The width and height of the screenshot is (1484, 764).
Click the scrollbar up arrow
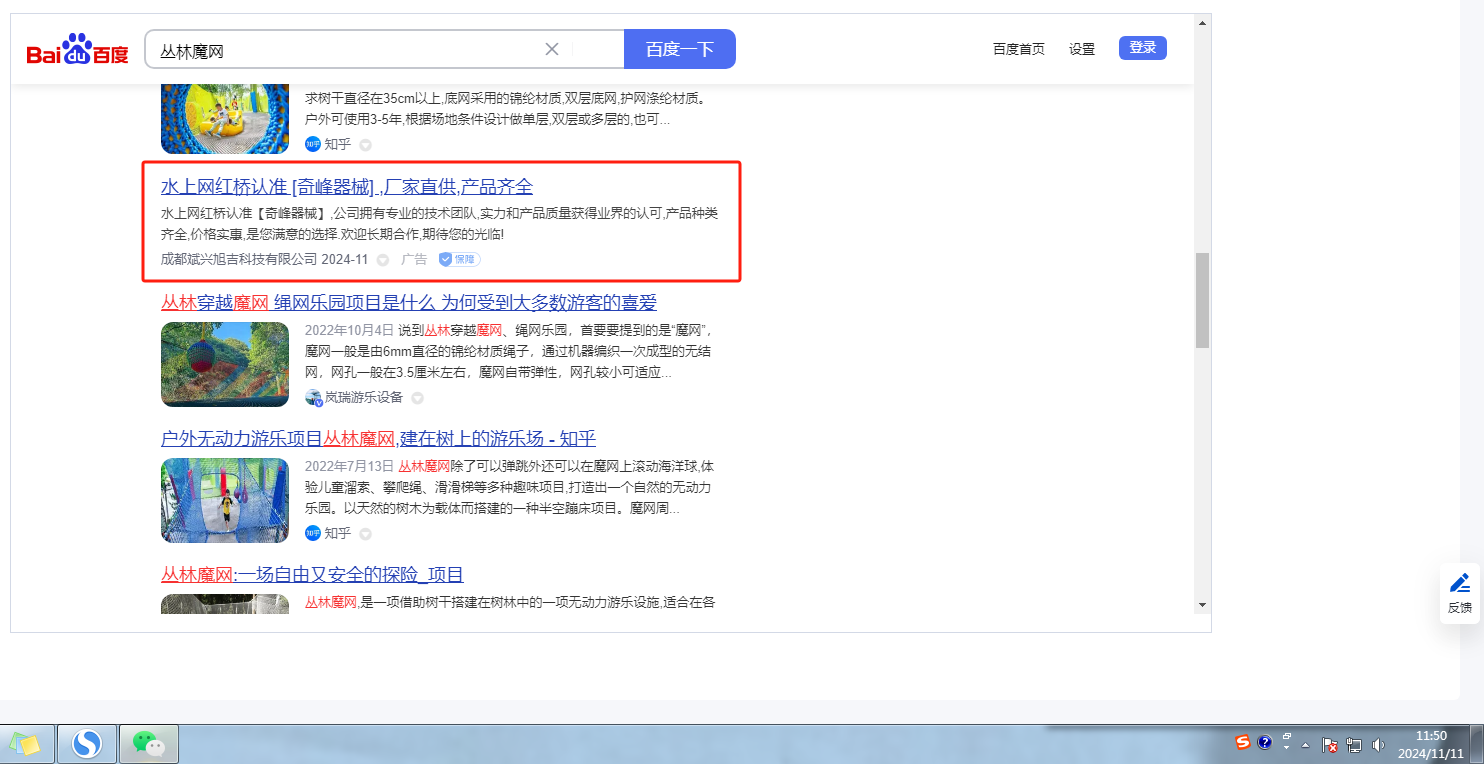pos(1203,22)
